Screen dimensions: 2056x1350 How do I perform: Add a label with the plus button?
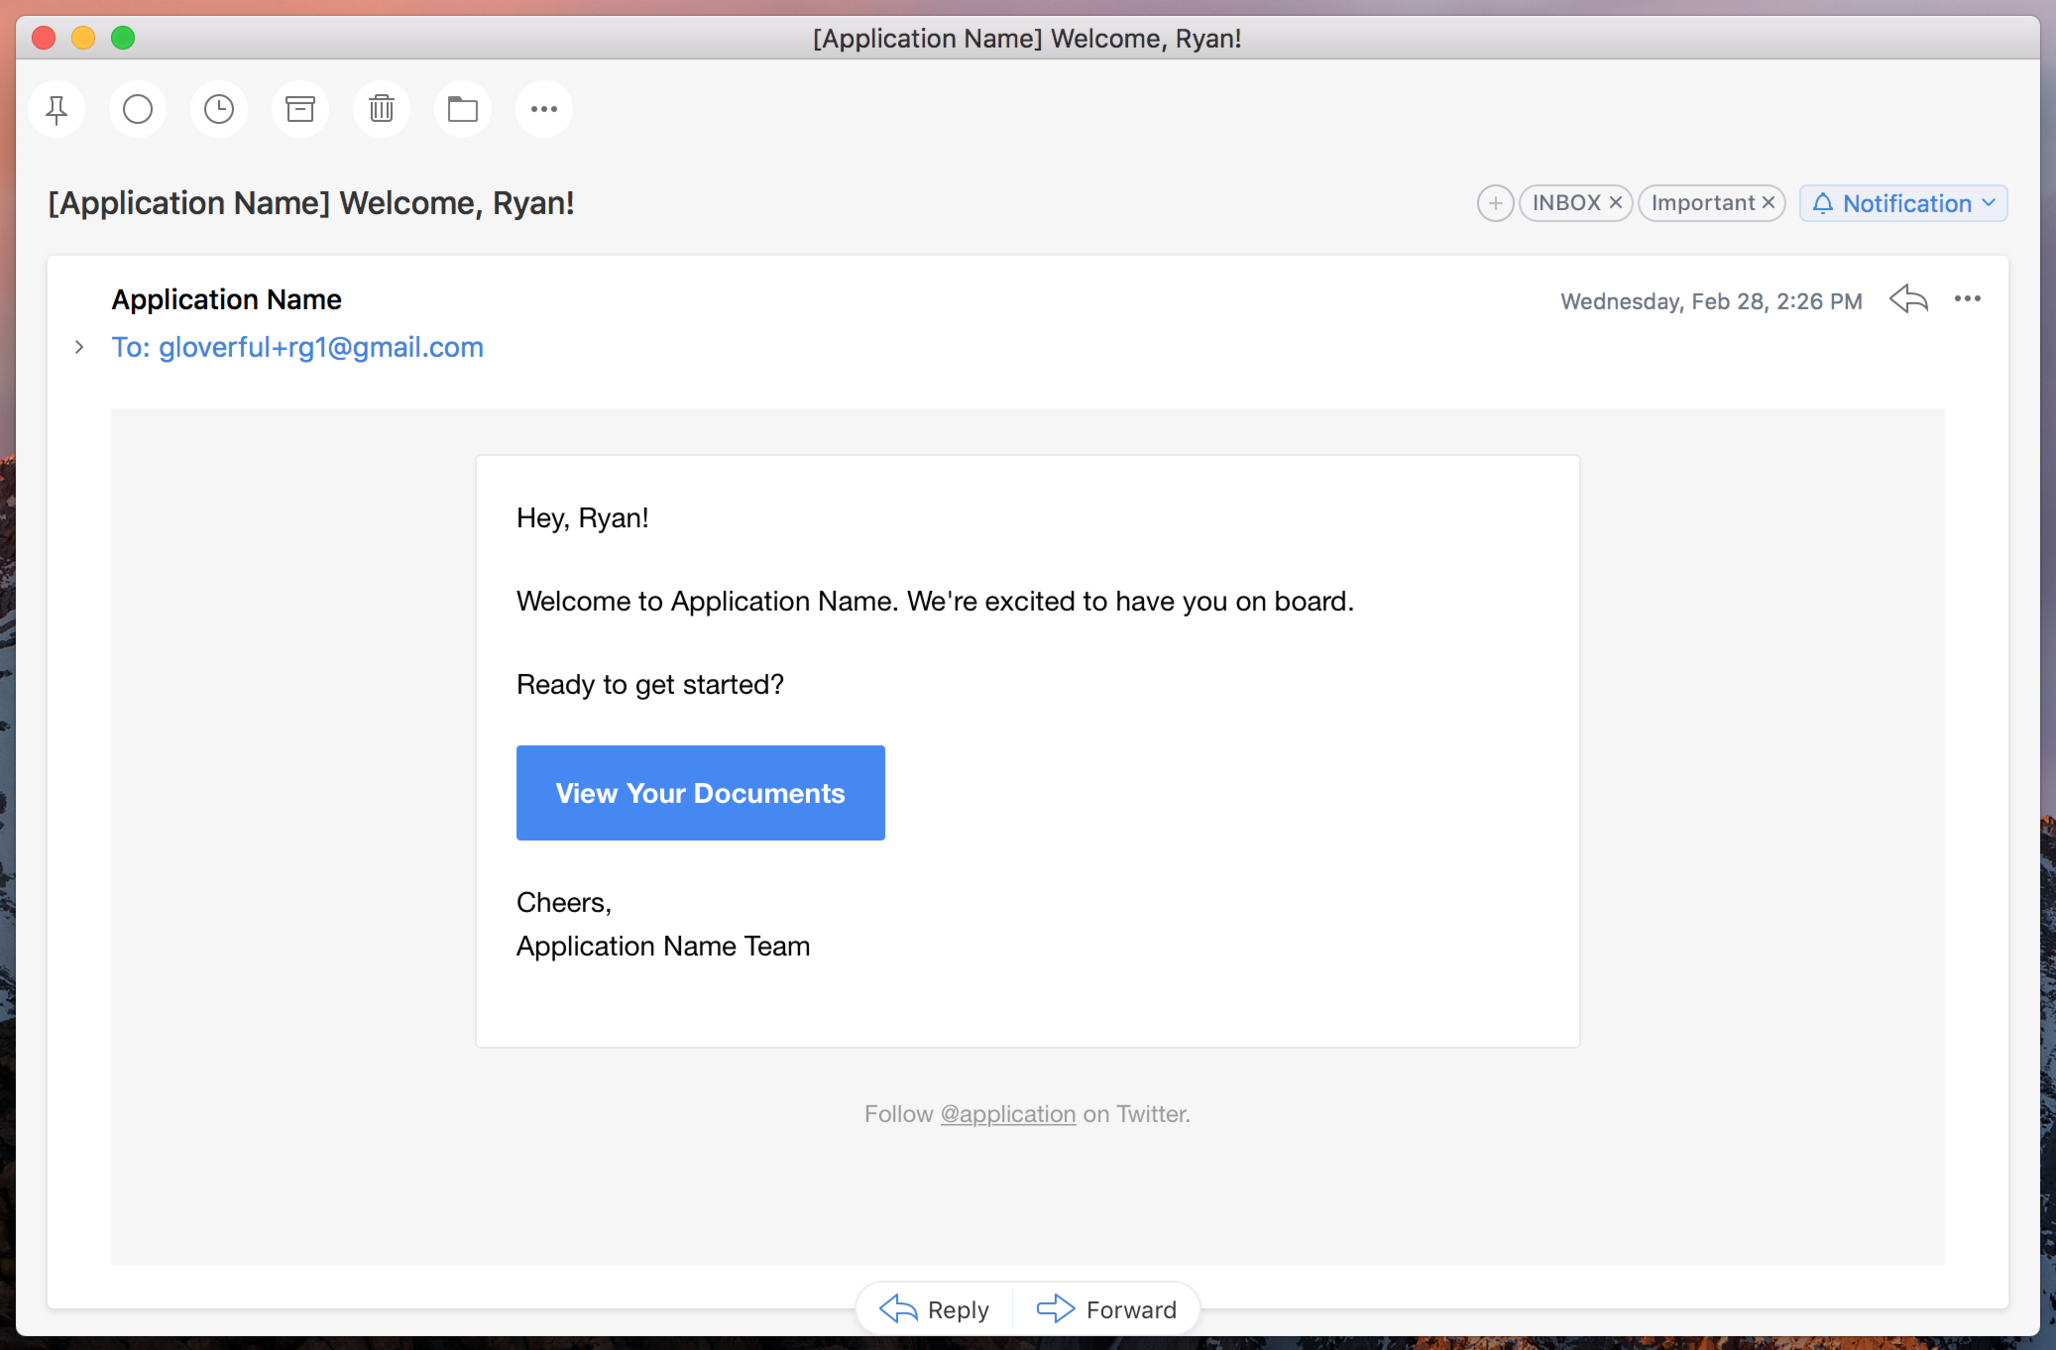pyautogui.click(x=1494, y=203)
